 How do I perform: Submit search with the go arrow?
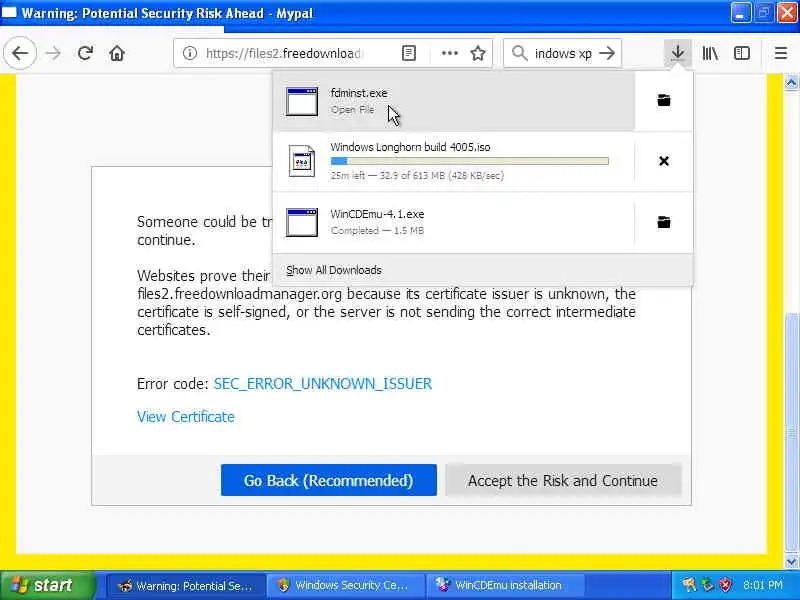pos(607,53)
